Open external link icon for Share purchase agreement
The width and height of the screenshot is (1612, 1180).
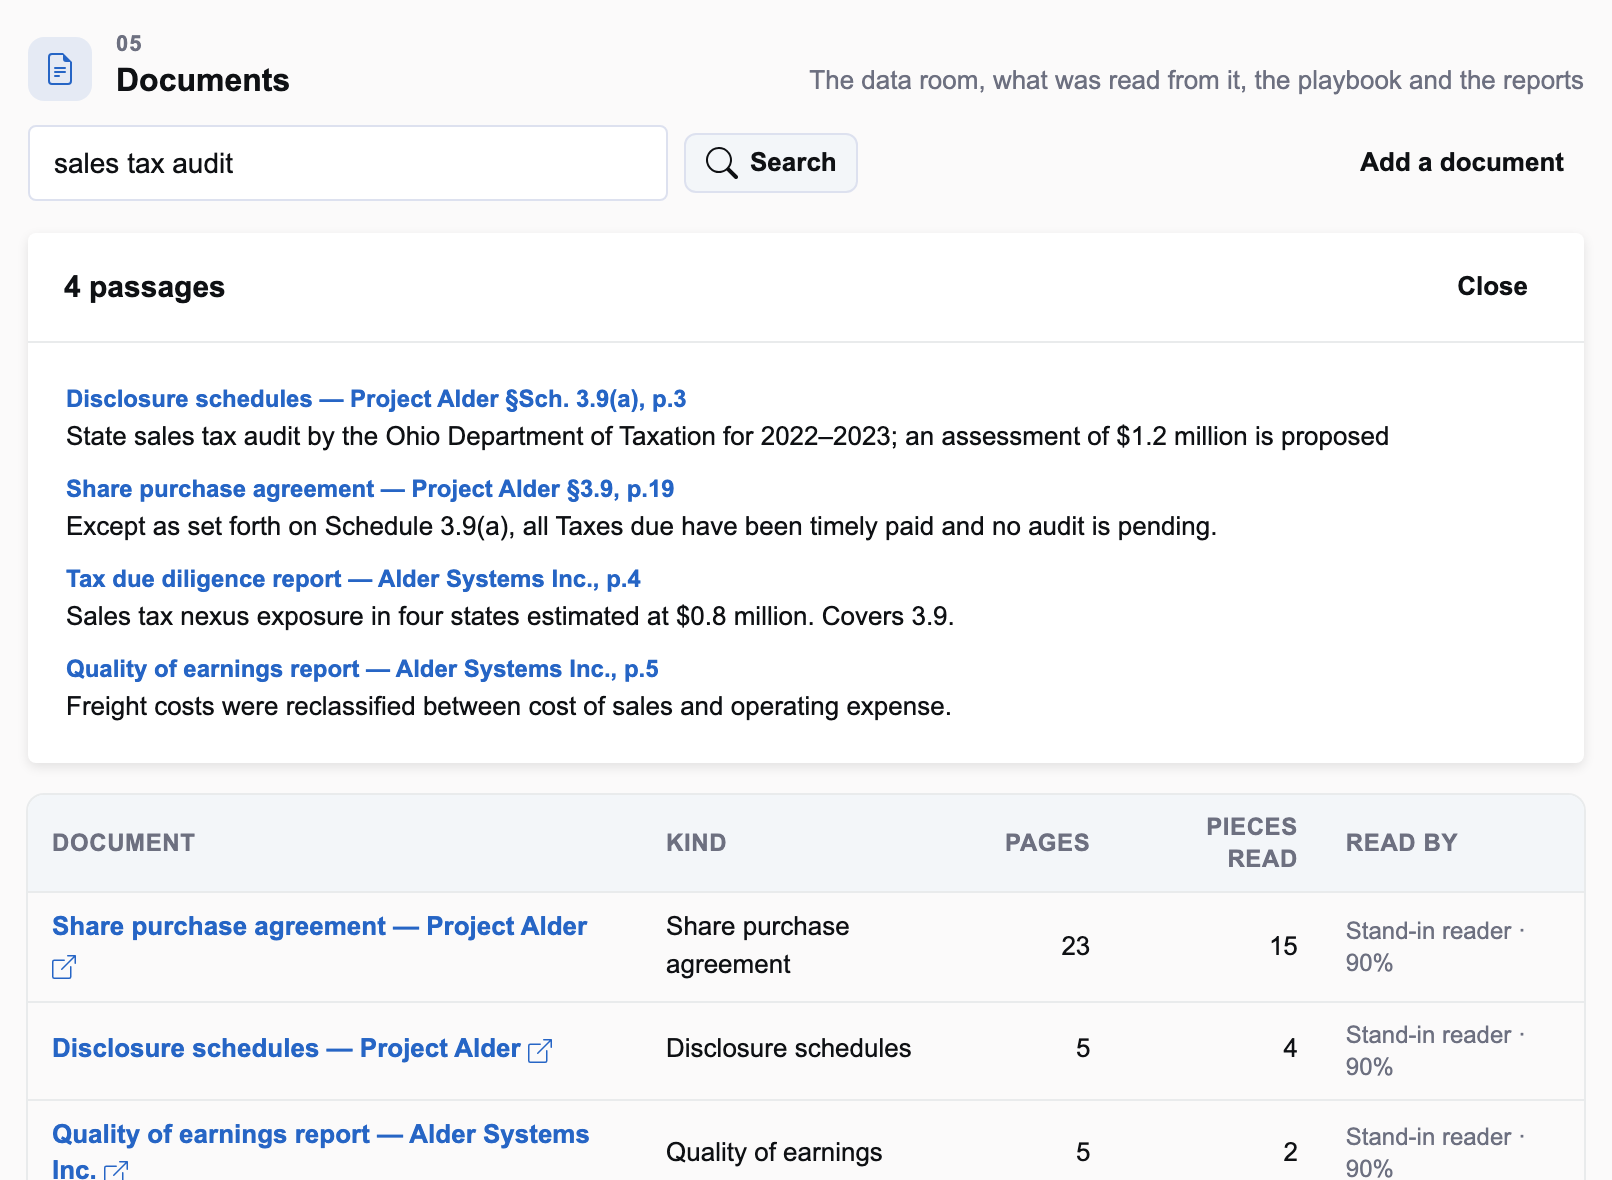64,967
